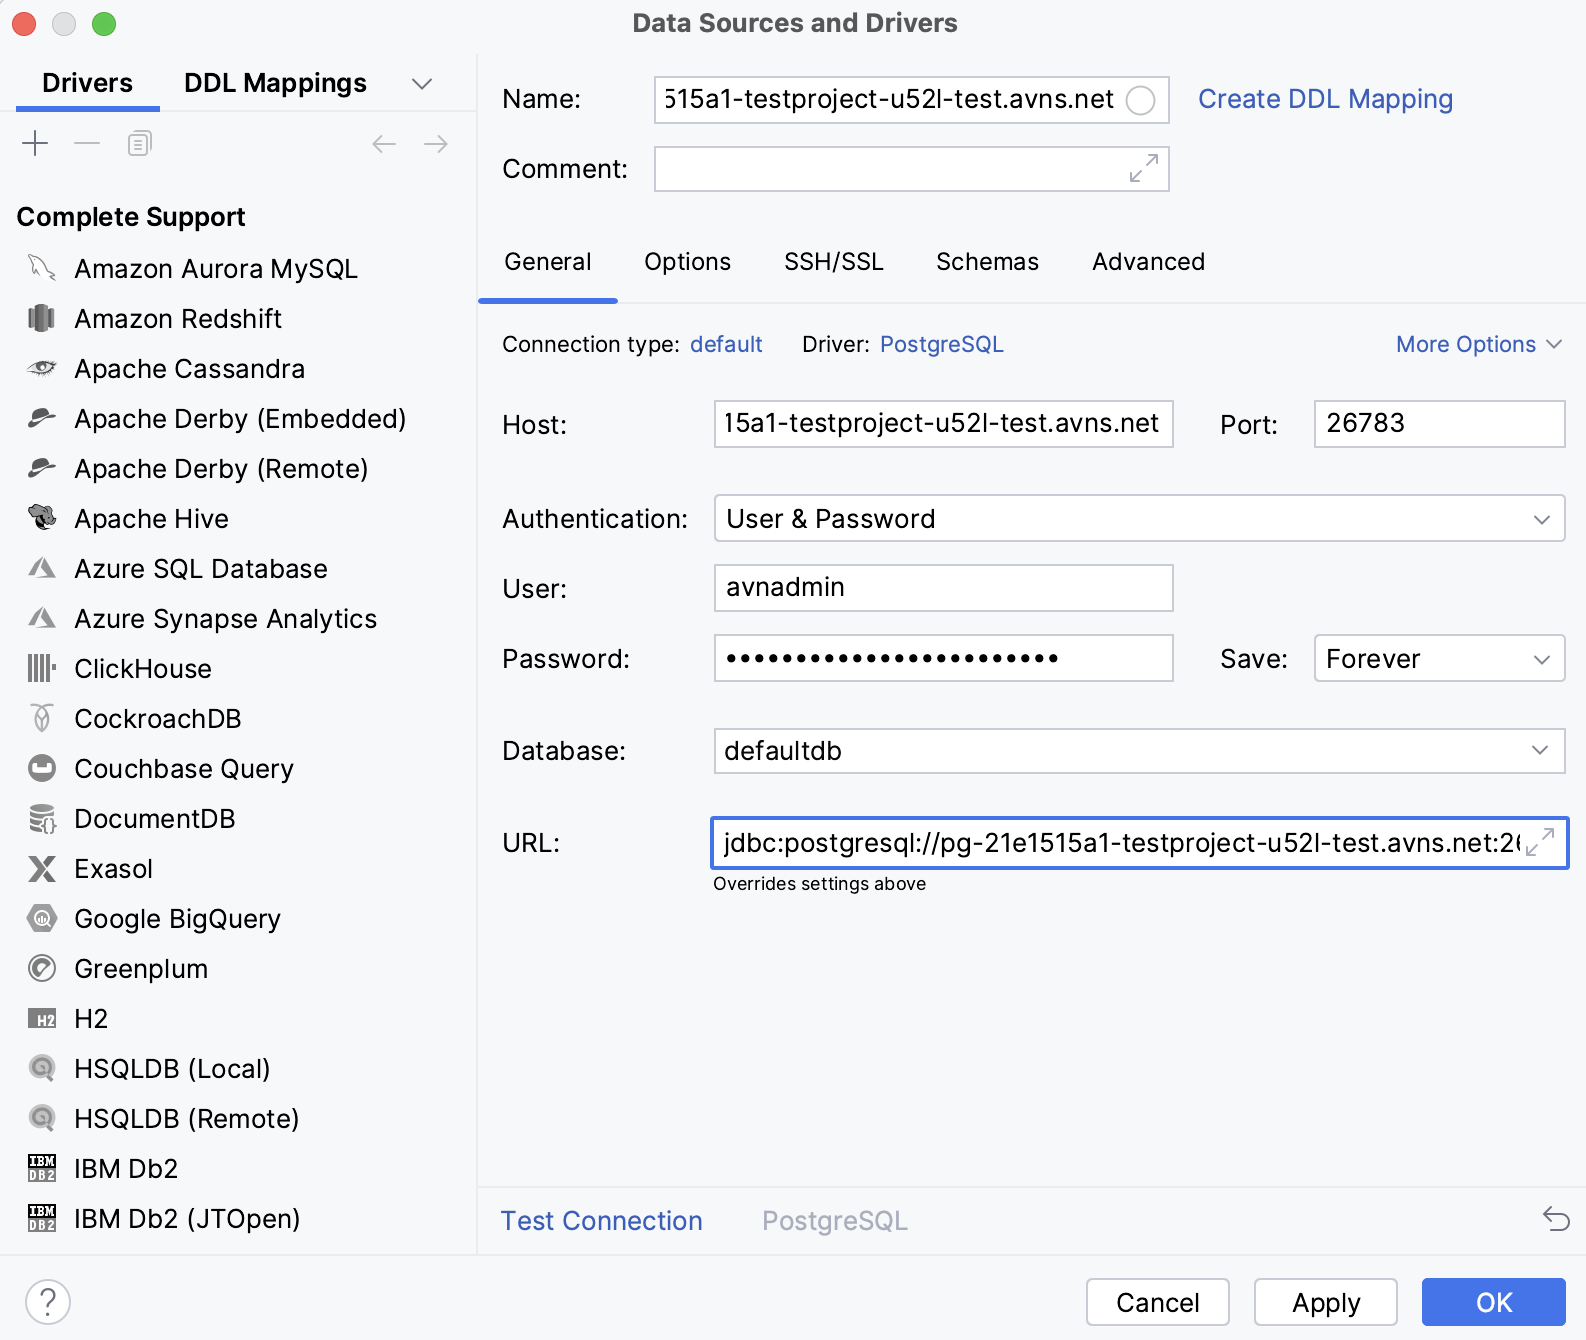Click the CockroachDB icon

pos(42,718)
